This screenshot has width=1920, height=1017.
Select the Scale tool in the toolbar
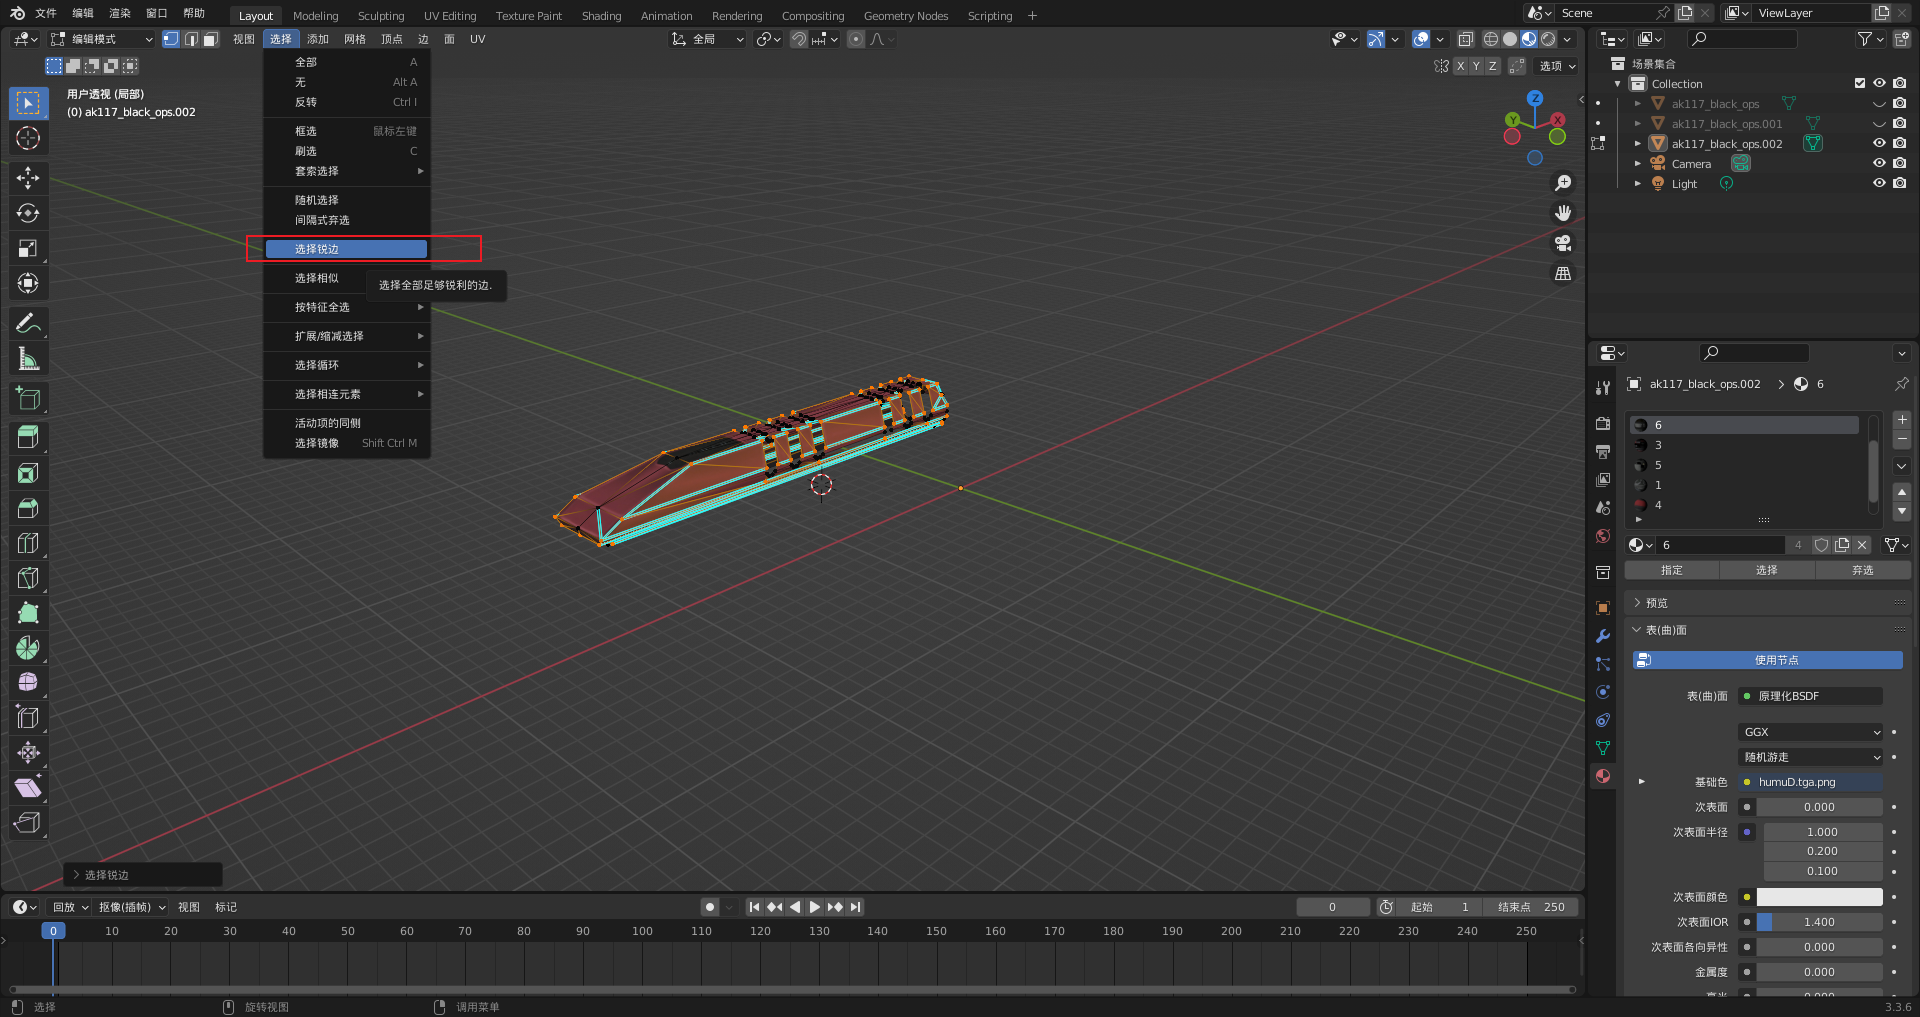pyautogui.click(x=28, y=248)
